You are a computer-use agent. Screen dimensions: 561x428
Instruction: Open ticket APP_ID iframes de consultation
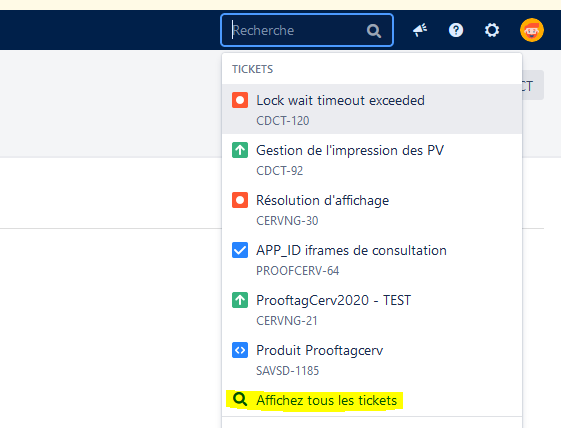372,259
